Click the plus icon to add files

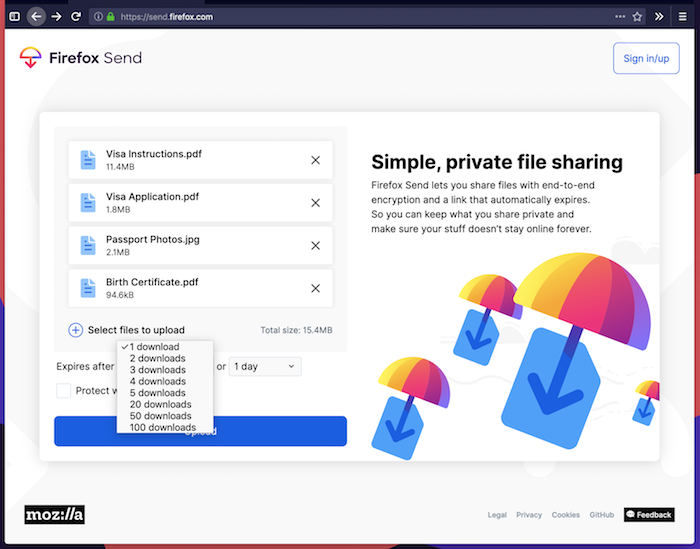click(75, 330)
